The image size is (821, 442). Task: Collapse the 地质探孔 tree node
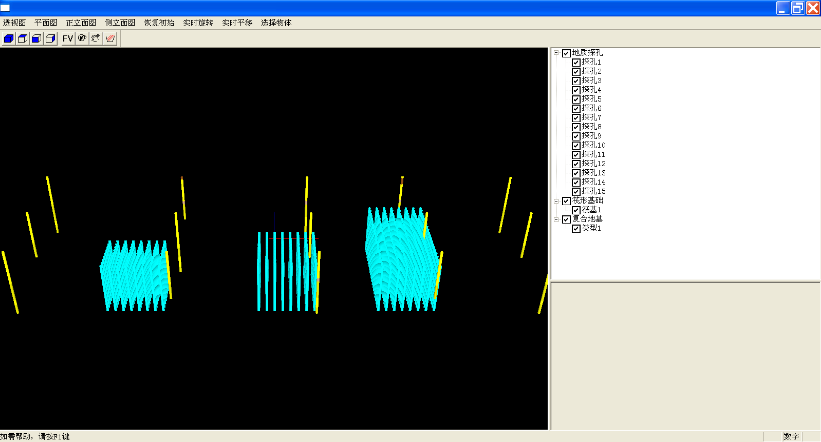click(557, 53)
